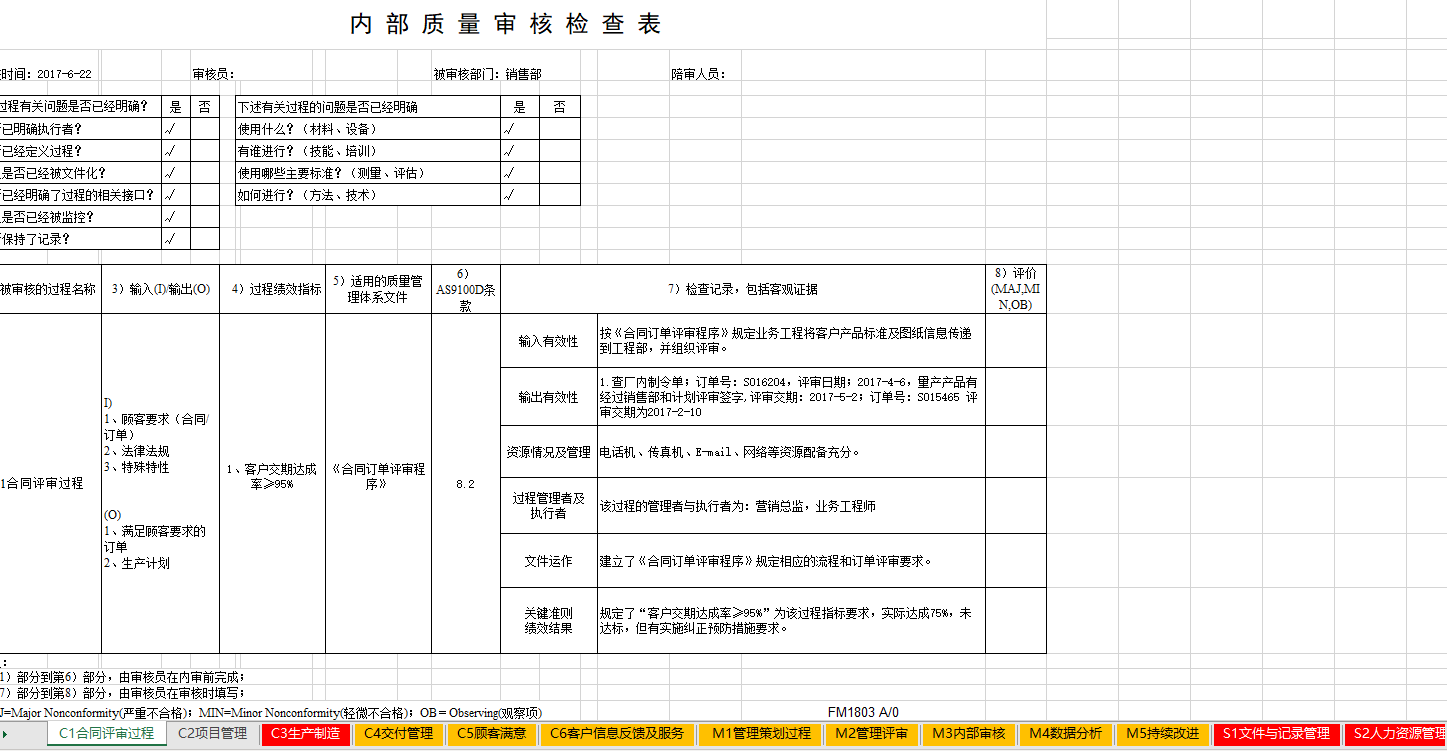Click the 4）过程绩效指标 header cell

(272, 289)
